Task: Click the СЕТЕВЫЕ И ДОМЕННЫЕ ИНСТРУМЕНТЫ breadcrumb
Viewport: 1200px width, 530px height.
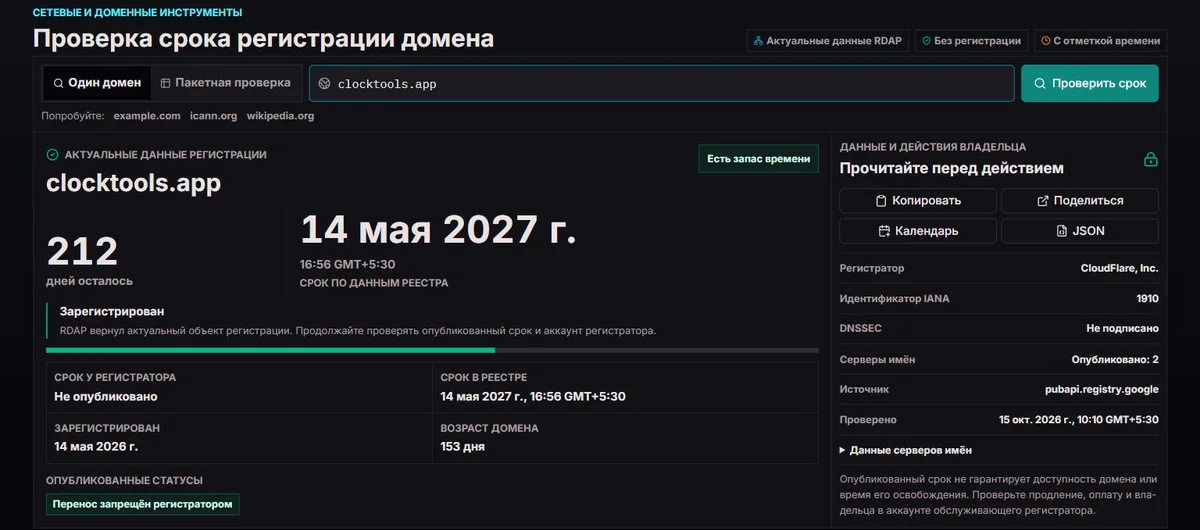Action: click(x=137, y=13)
